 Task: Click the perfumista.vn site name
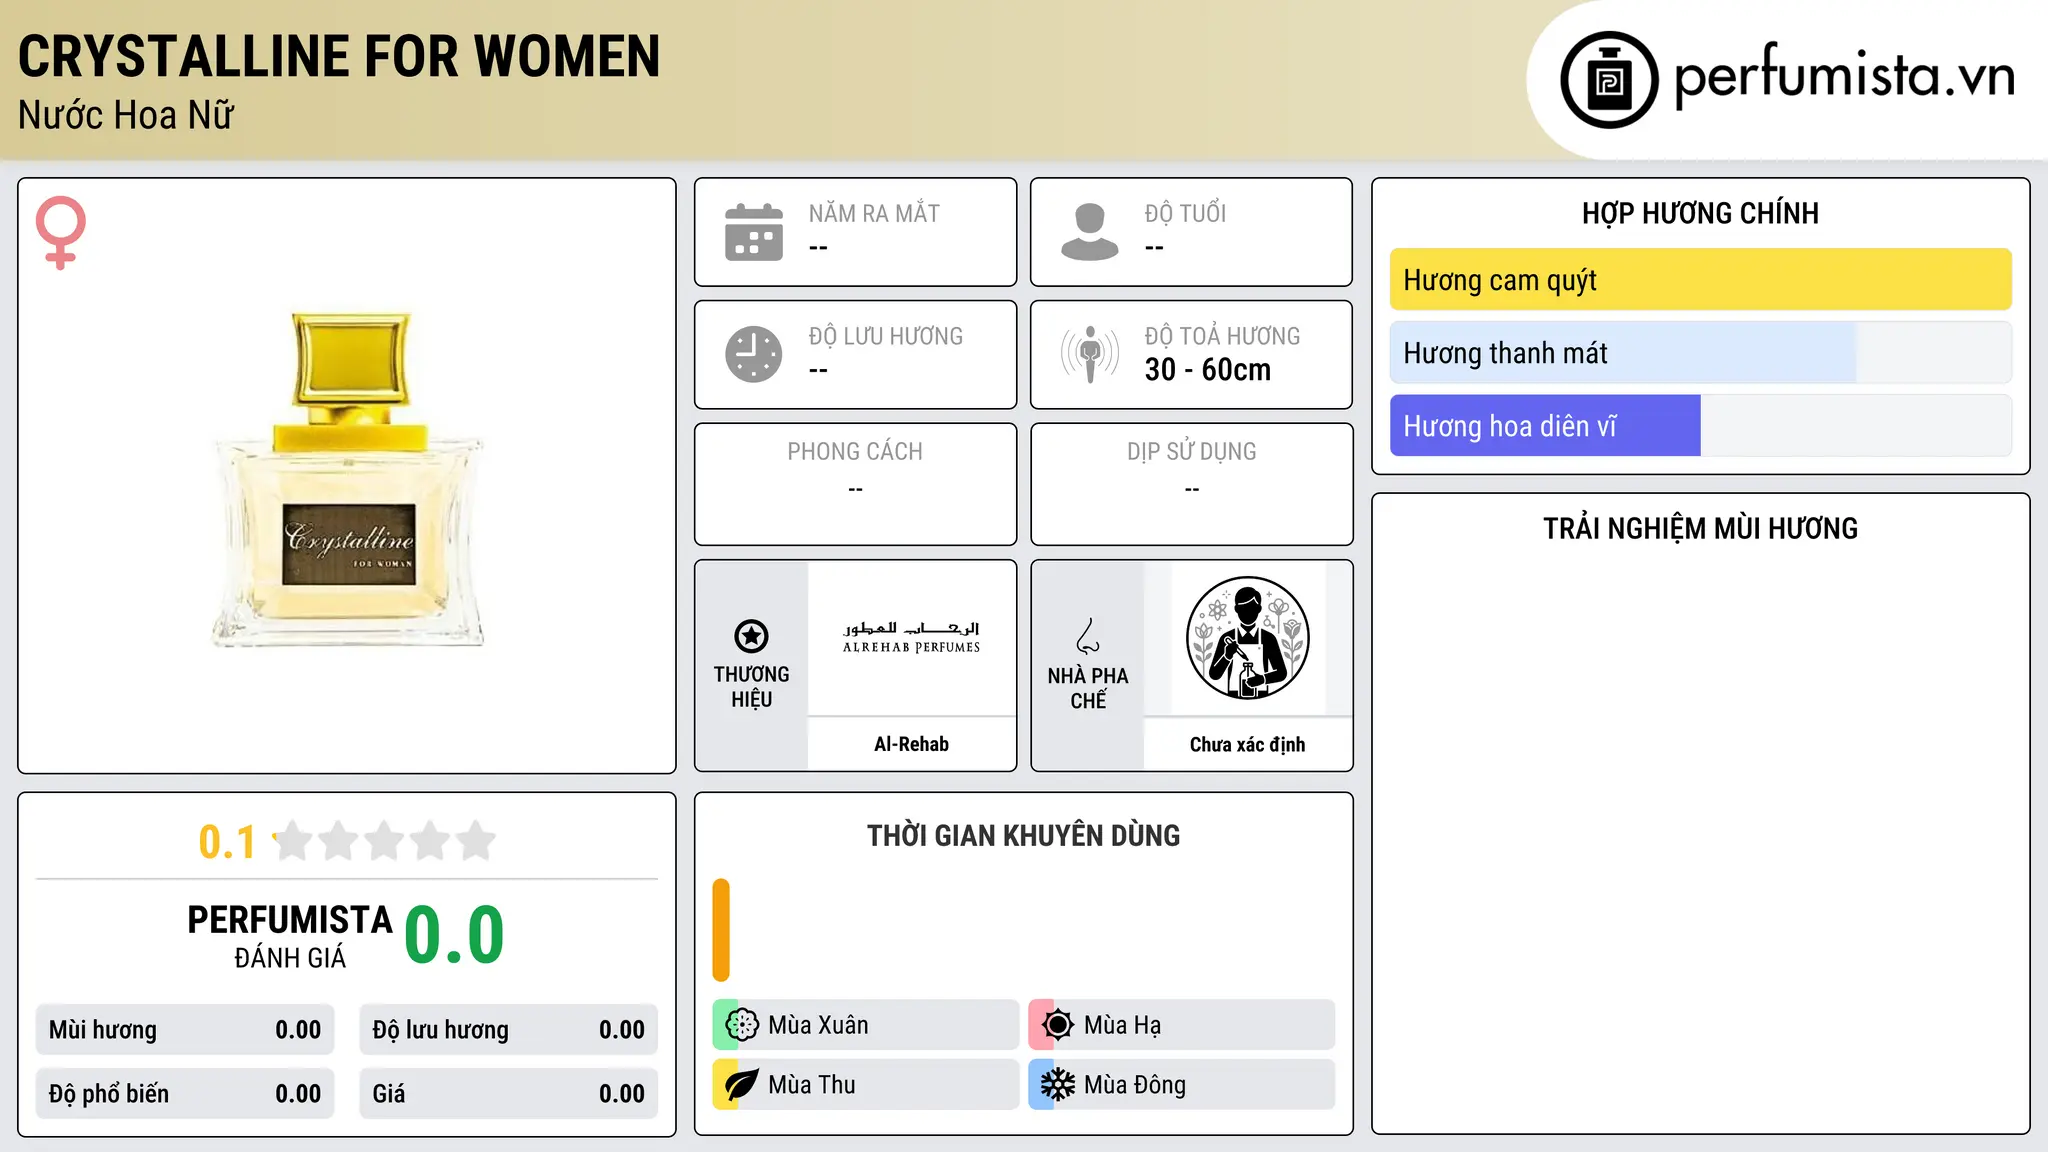(1844, 76)
